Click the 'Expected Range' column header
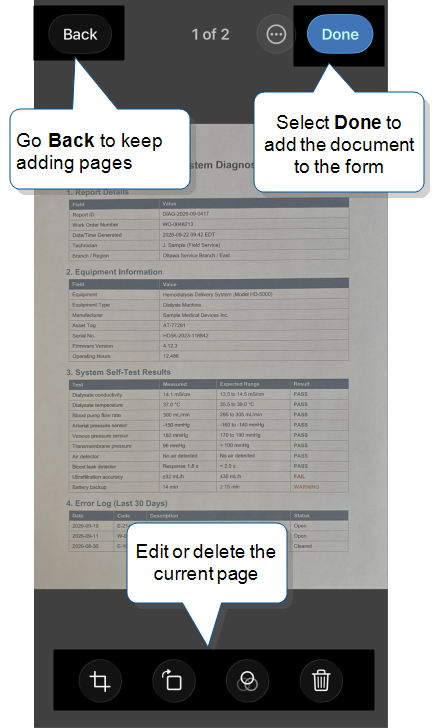 point(239,384)
